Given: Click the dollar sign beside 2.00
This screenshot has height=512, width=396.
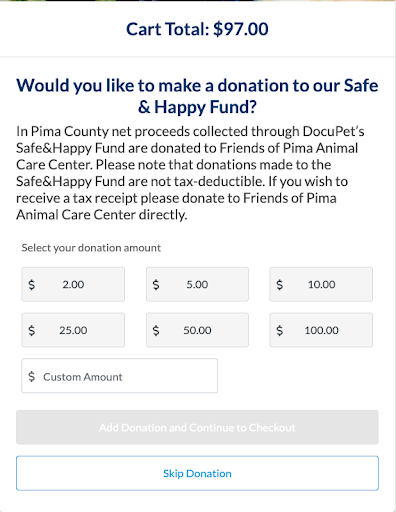Looking at the screenshot, I should 32,285.
